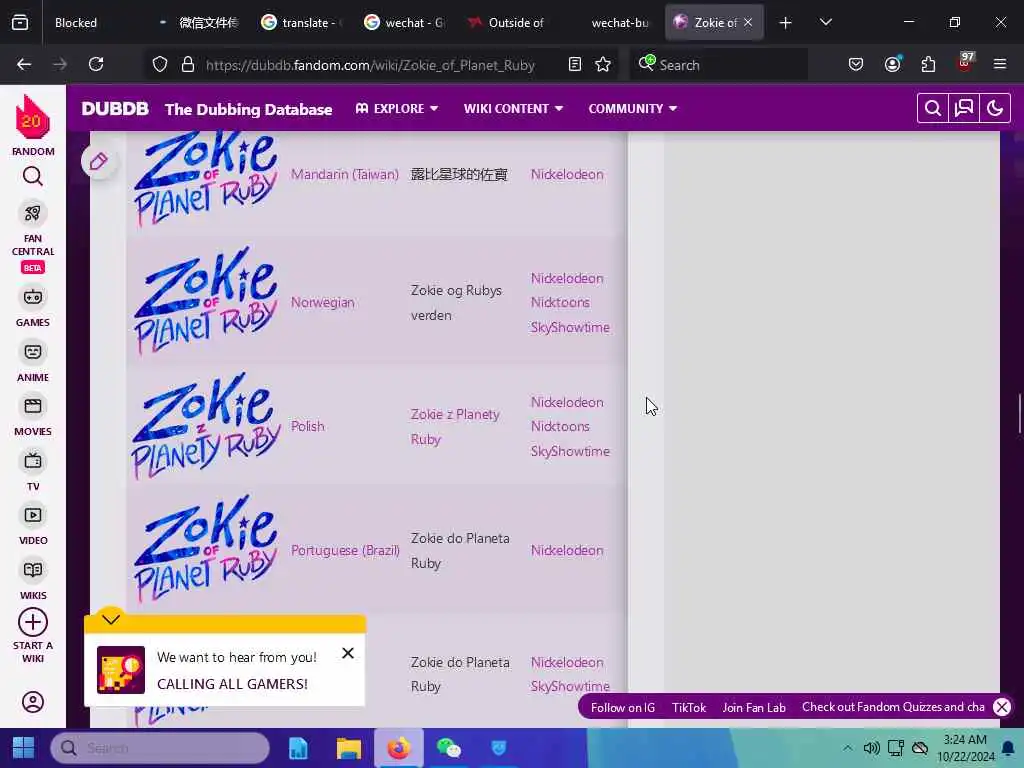This screenshot has height=768, width=1024.
Task: Open the list all tabs chevron
Action: click(x=825, y=23)
